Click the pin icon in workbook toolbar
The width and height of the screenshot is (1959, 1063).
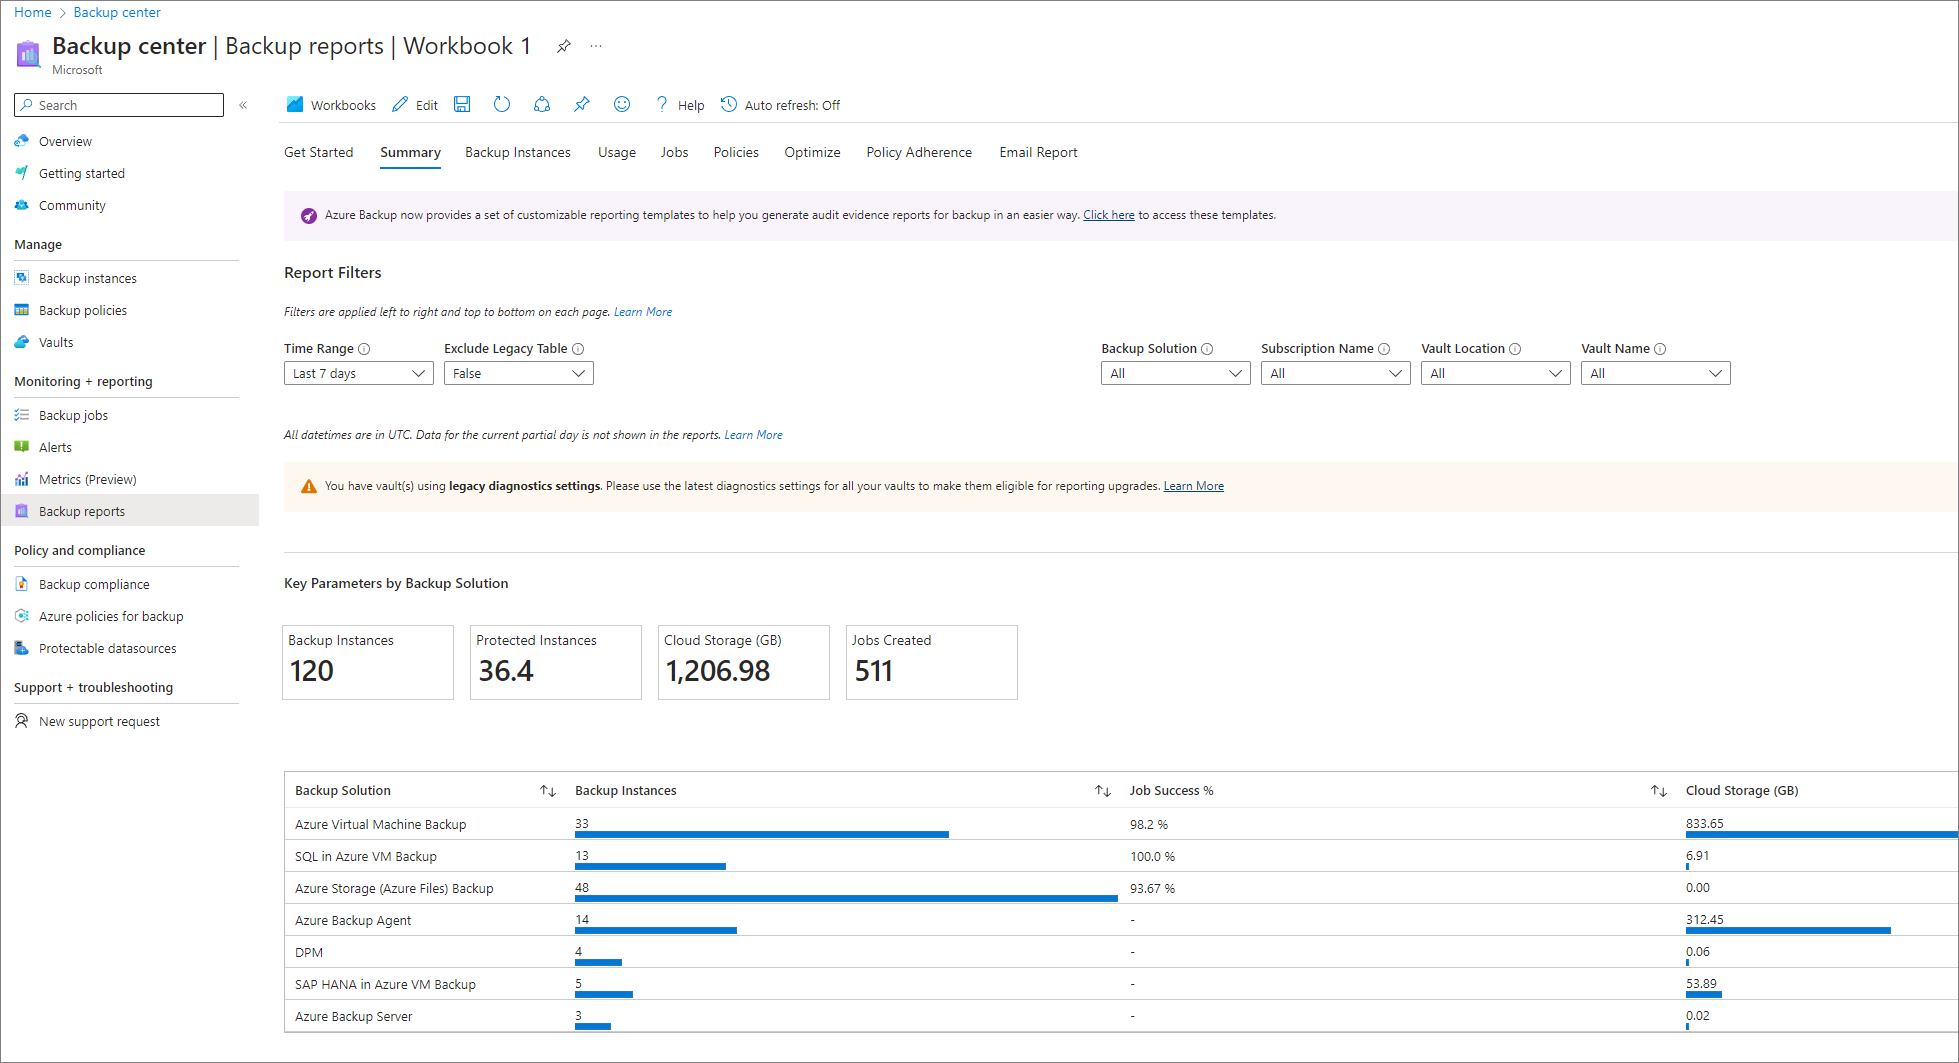582,105
